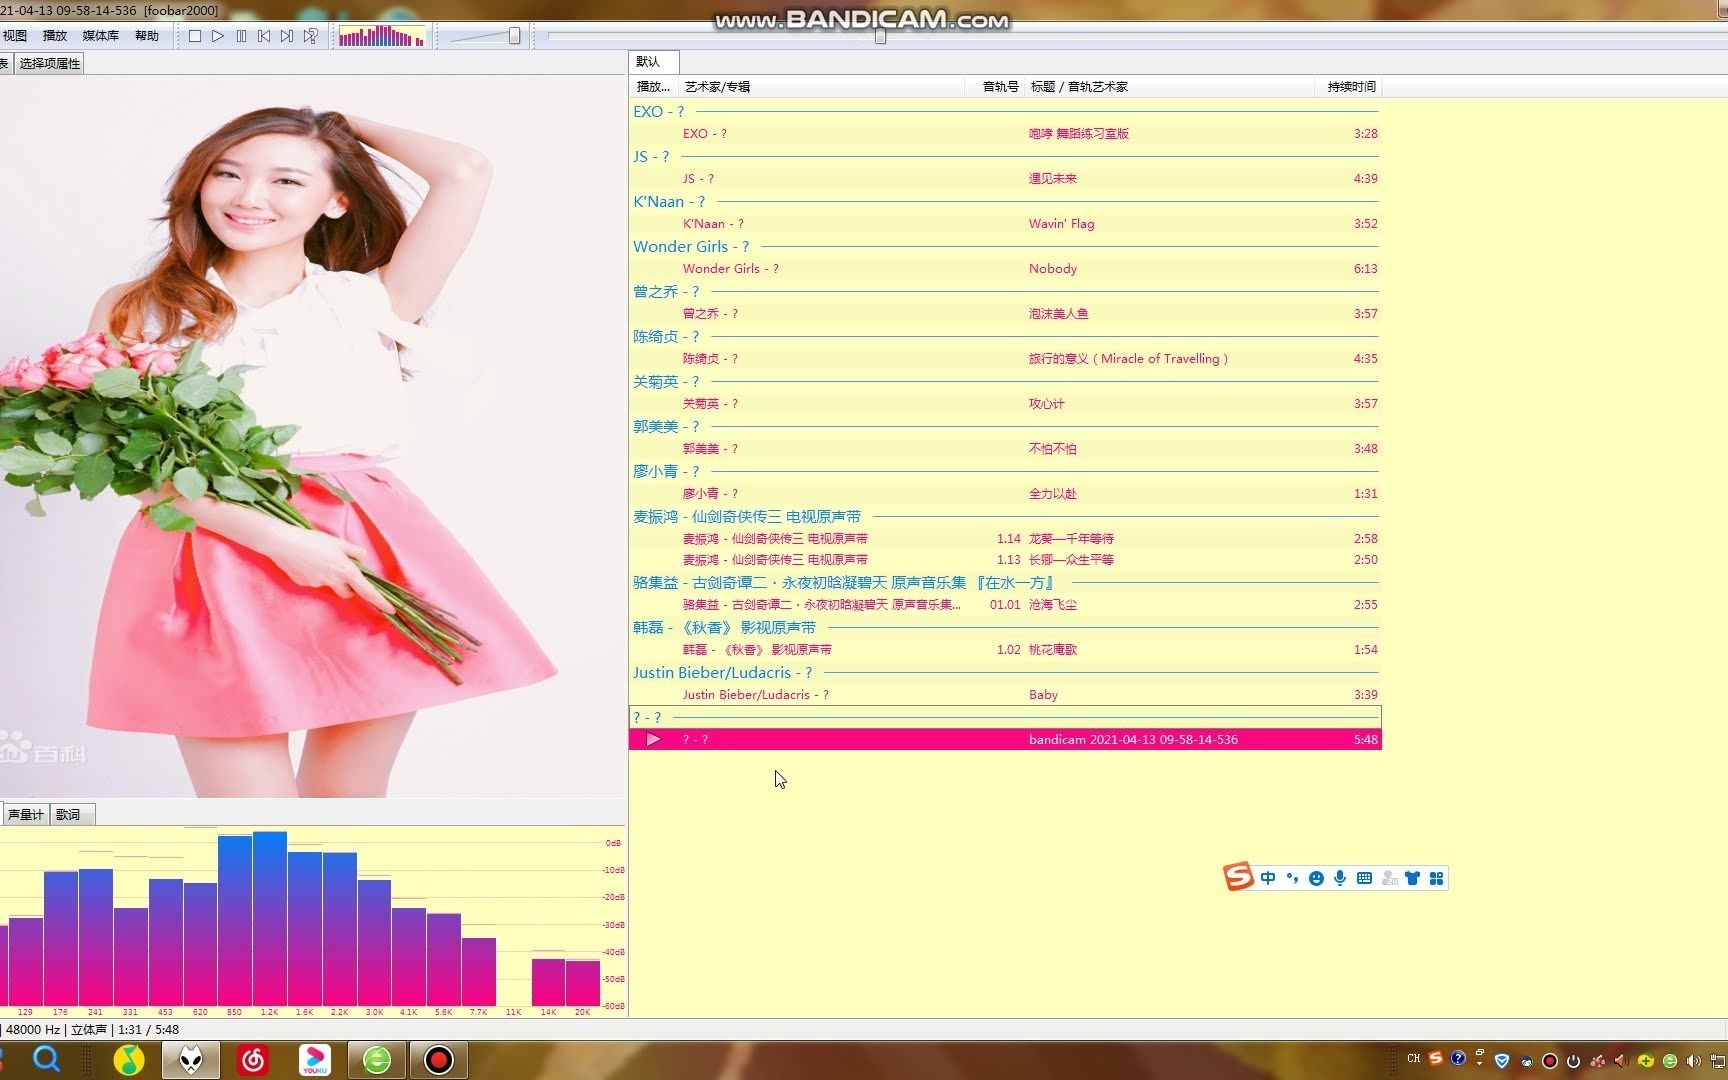This screenshot has height=1080, width=1728.
Task: Select the 沧海飞尘 track
Action: [1005, 605]
